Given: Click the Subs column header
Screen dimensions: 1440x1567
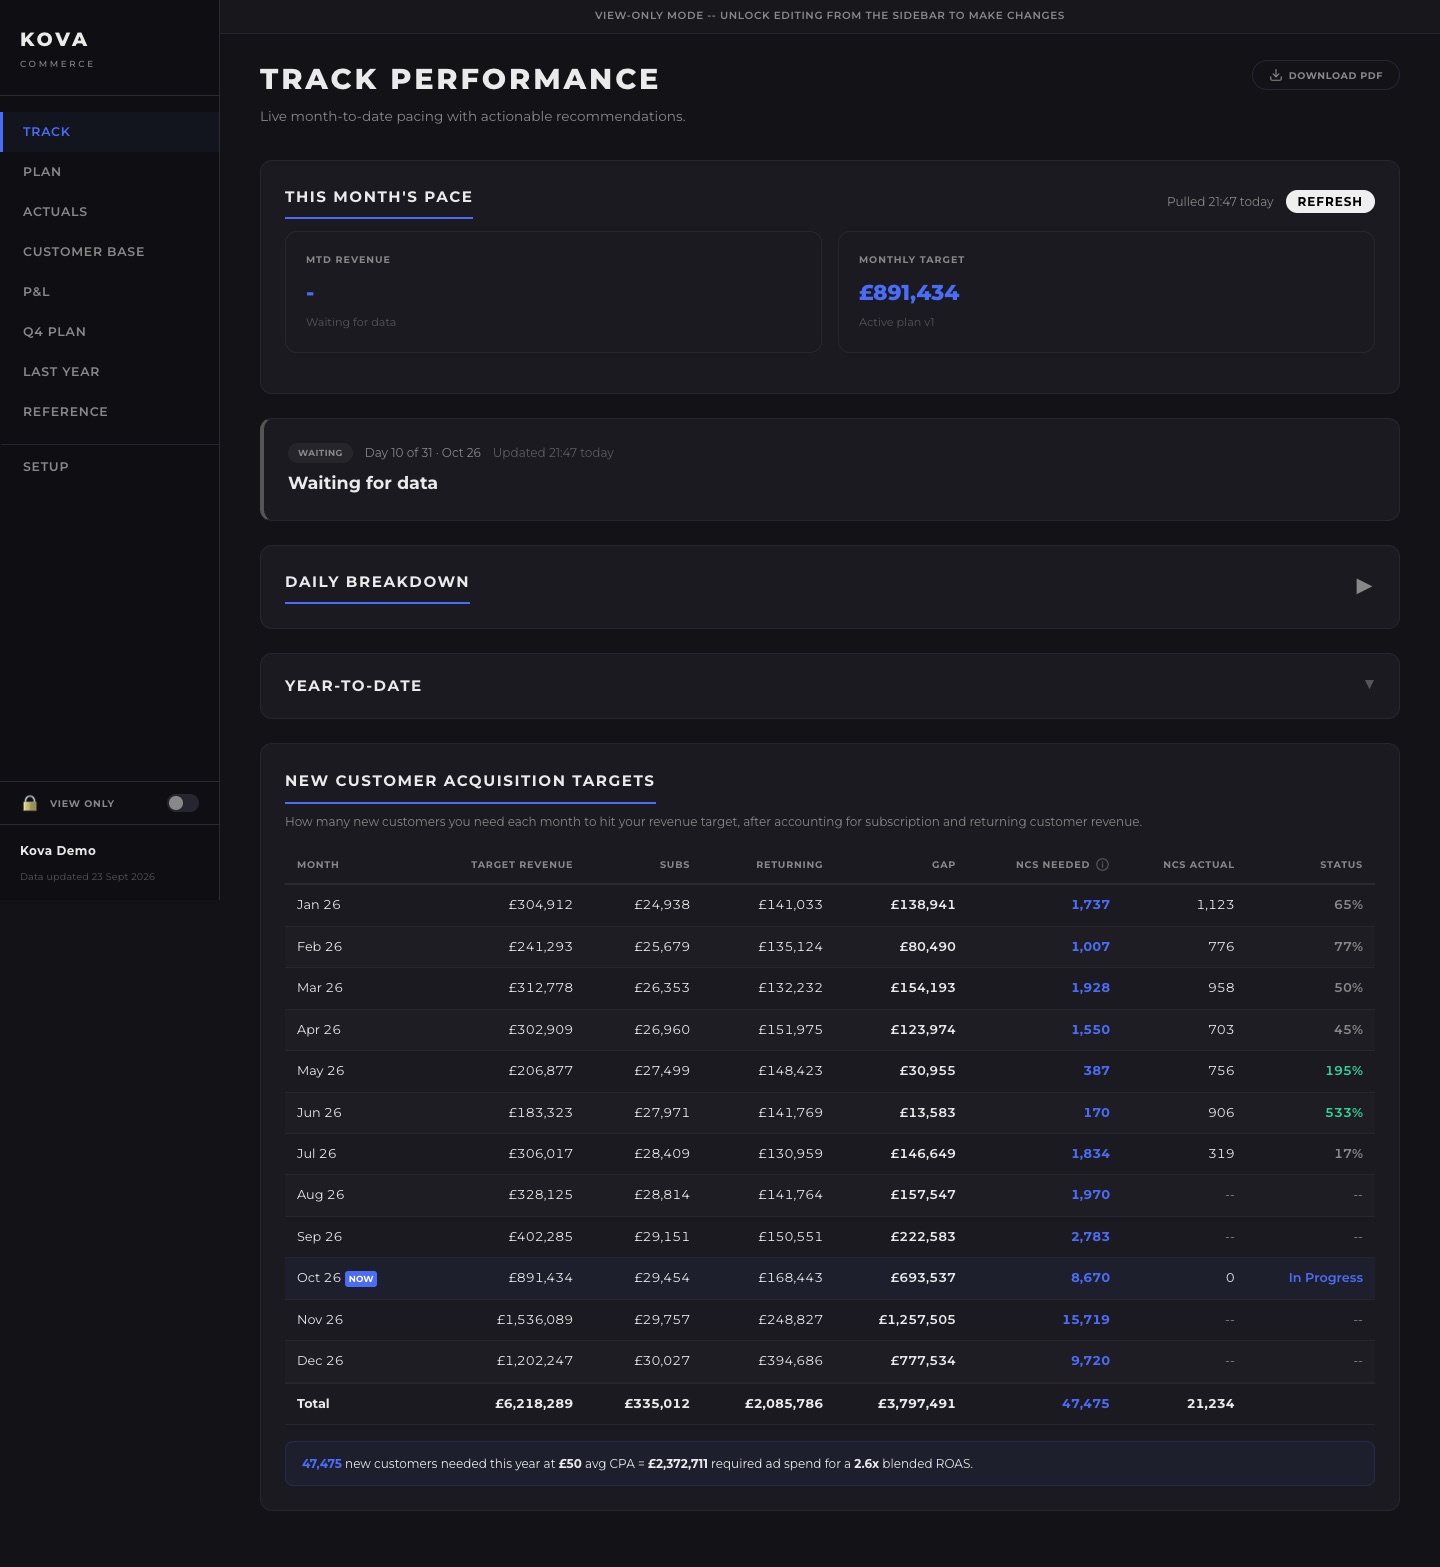Looking at the screenshot, I should pyautogui.click(x=675, y=865).
